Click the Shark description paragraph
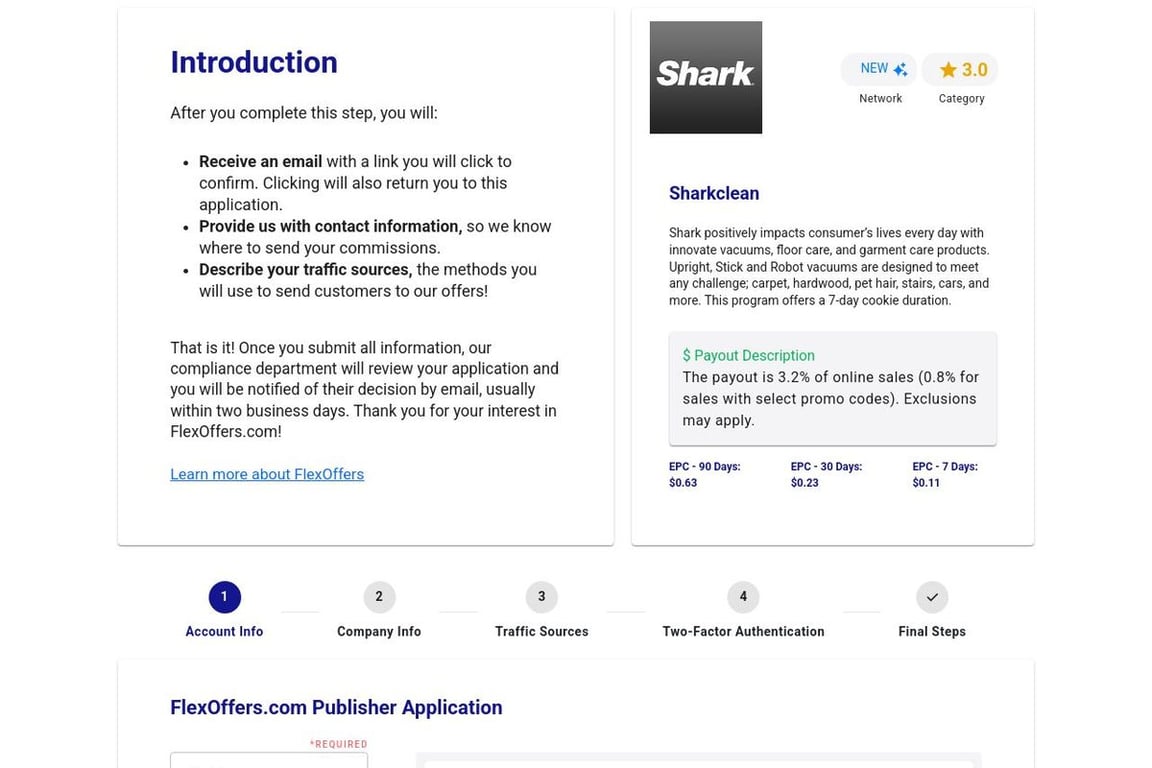This screenshot has height=768, width=1152. (x=829, y=266)
